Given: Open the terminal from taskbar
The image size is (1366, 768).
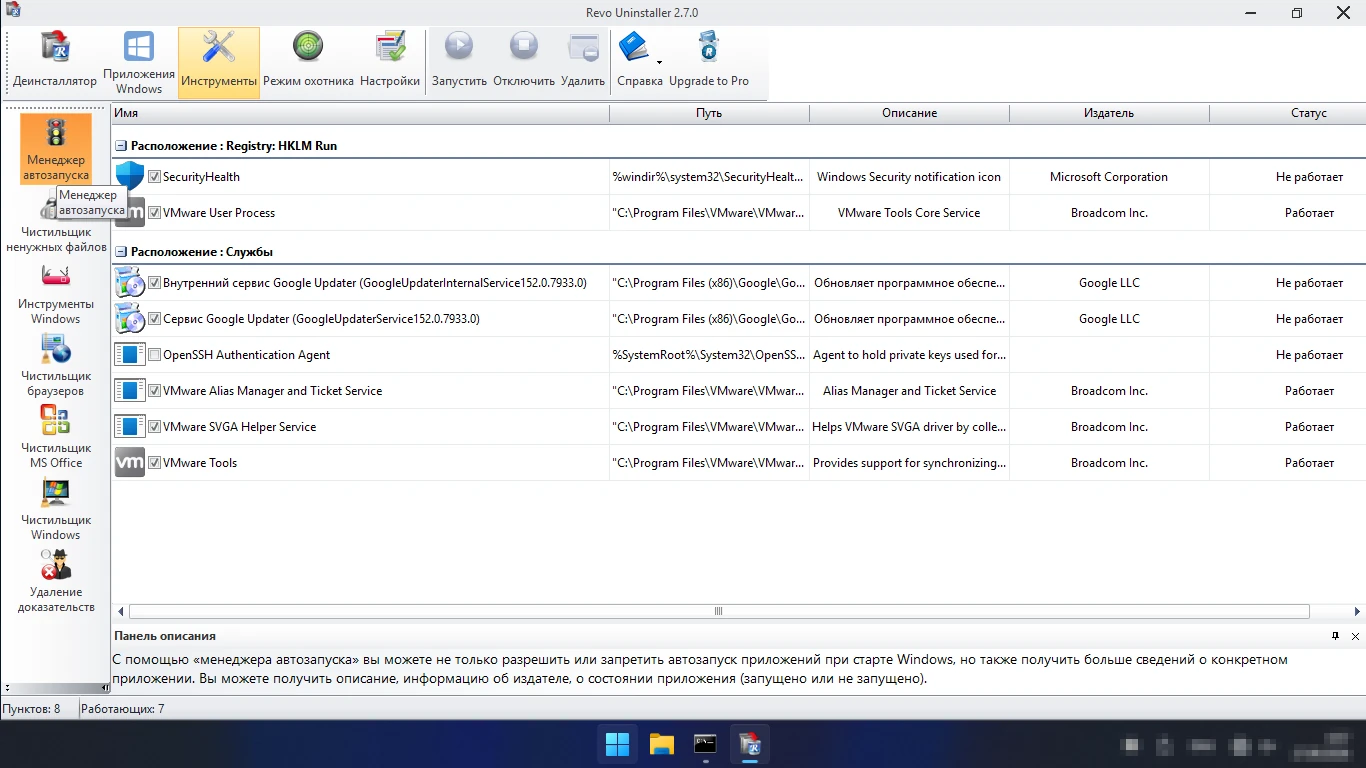Looking at the screenshot, I should tap(706, 744).
